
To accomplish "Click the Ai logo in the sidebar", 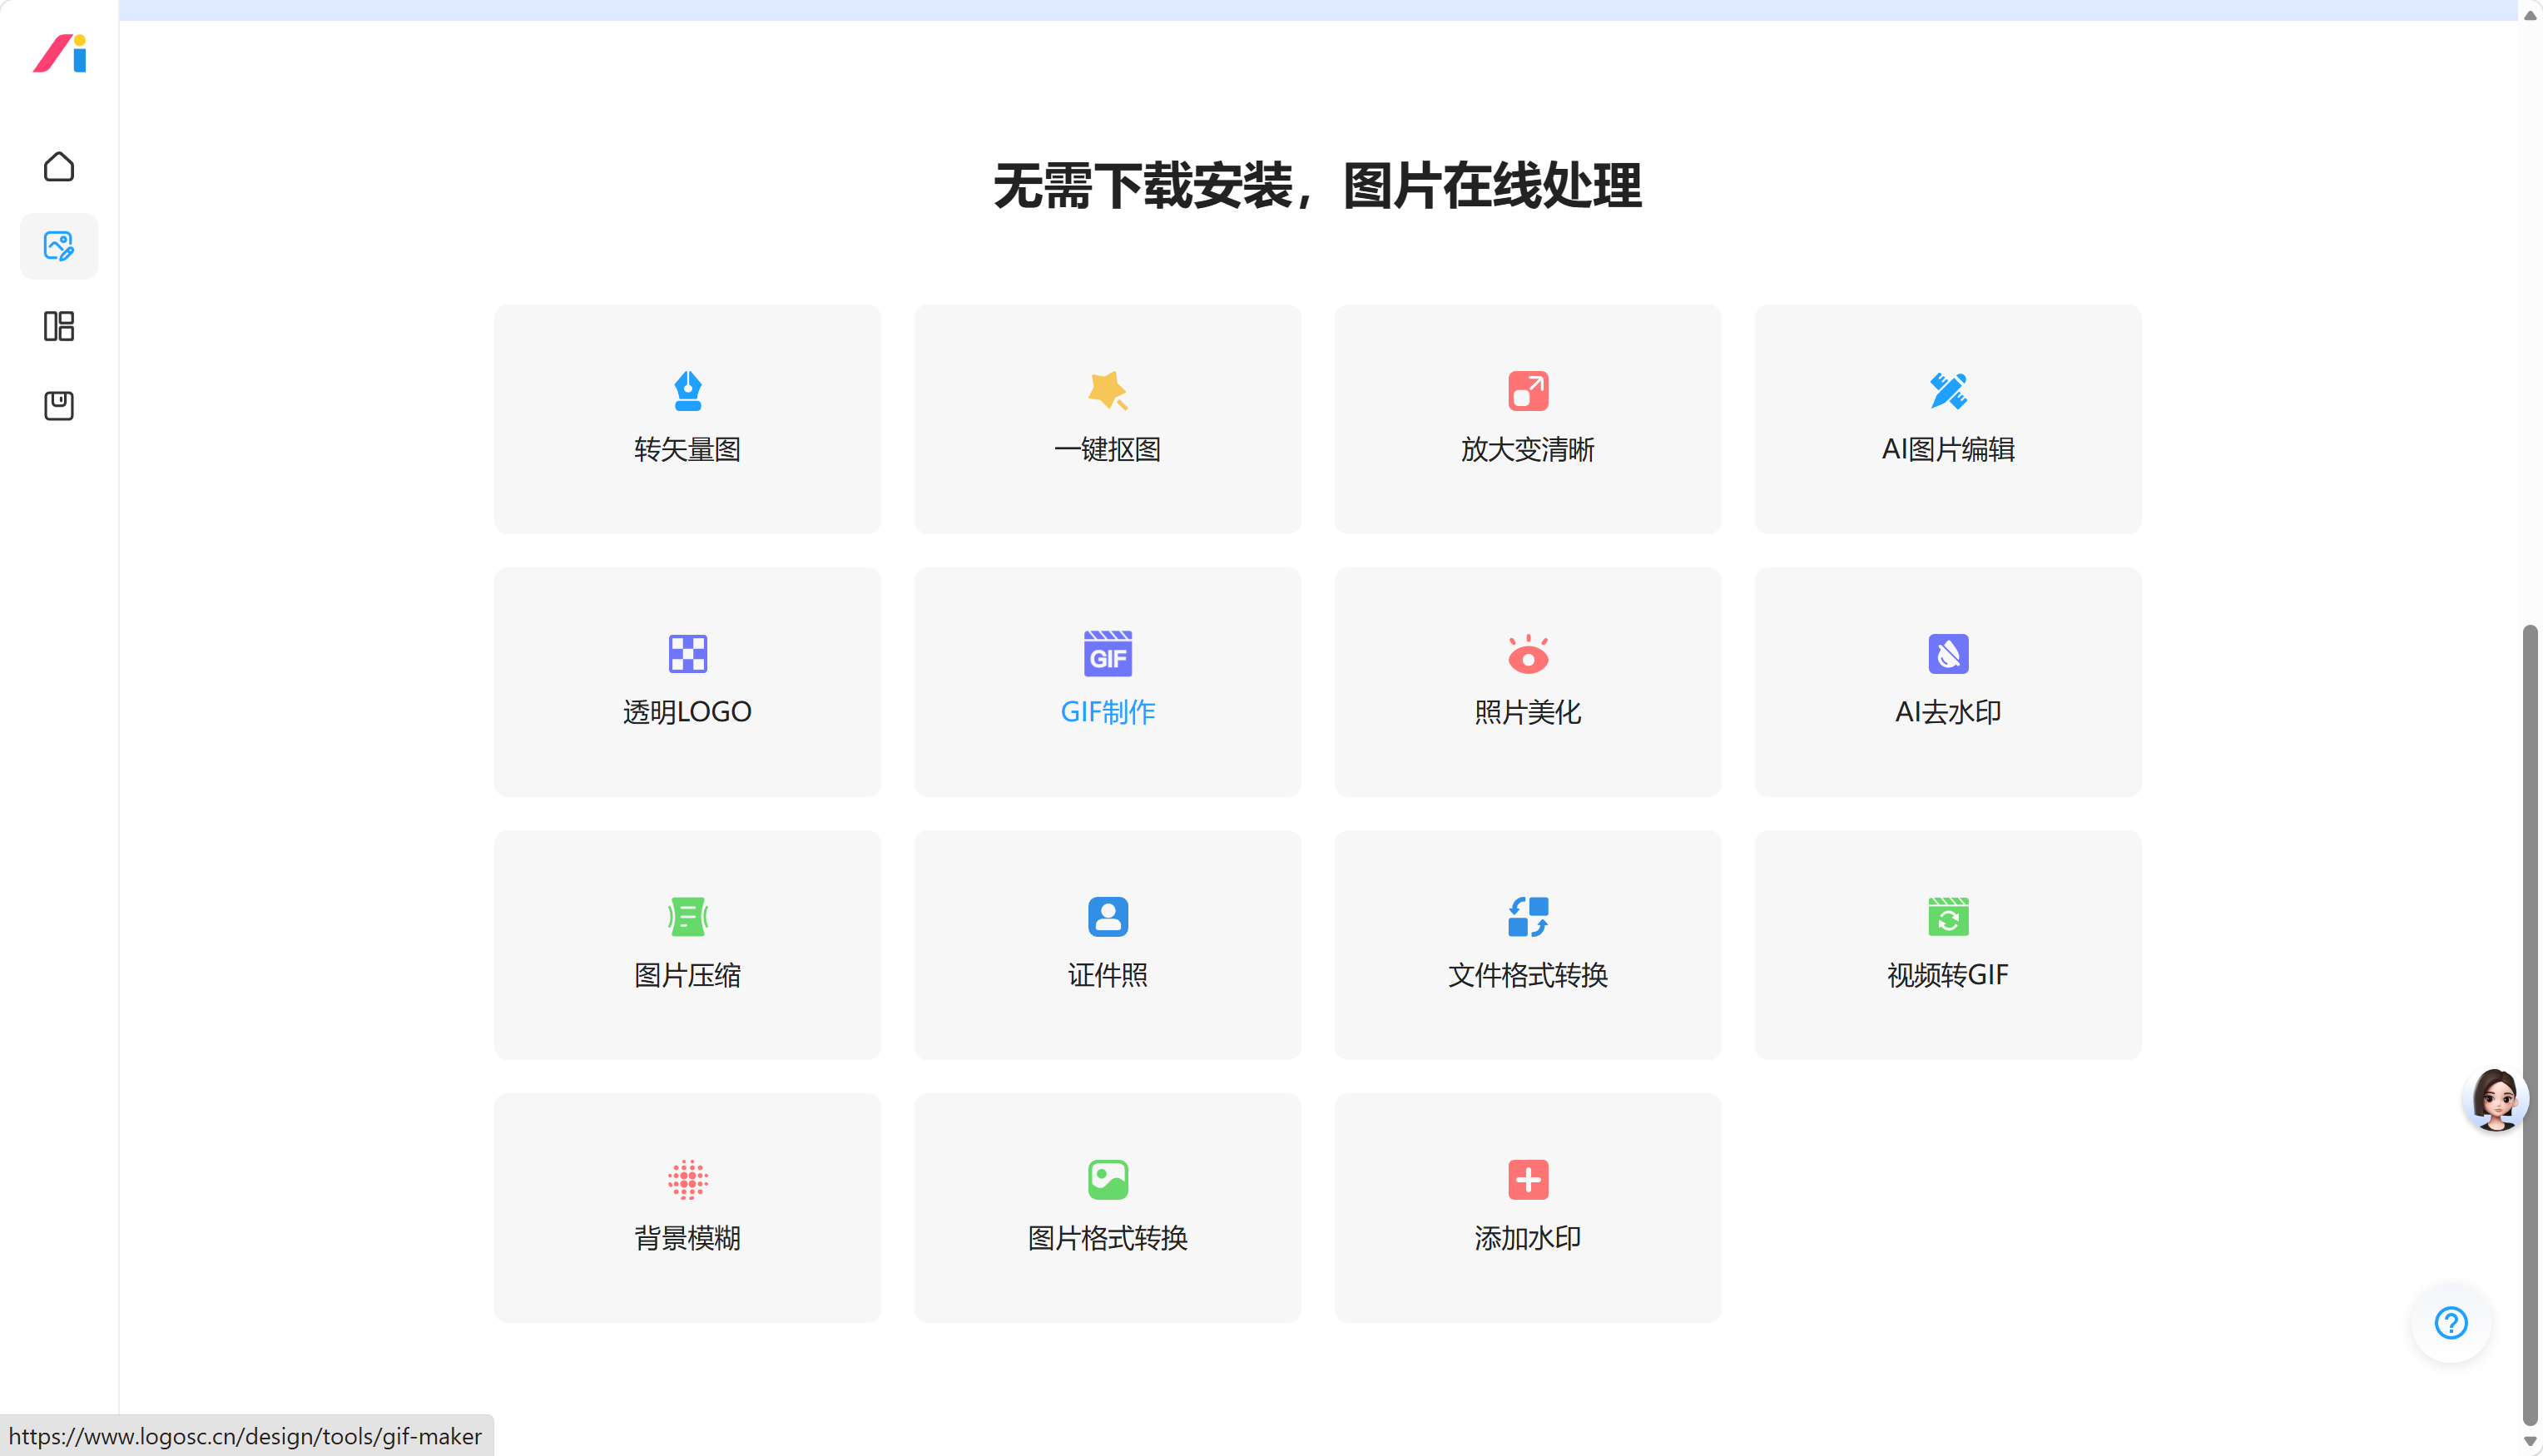I will click(x=60, y=53).
